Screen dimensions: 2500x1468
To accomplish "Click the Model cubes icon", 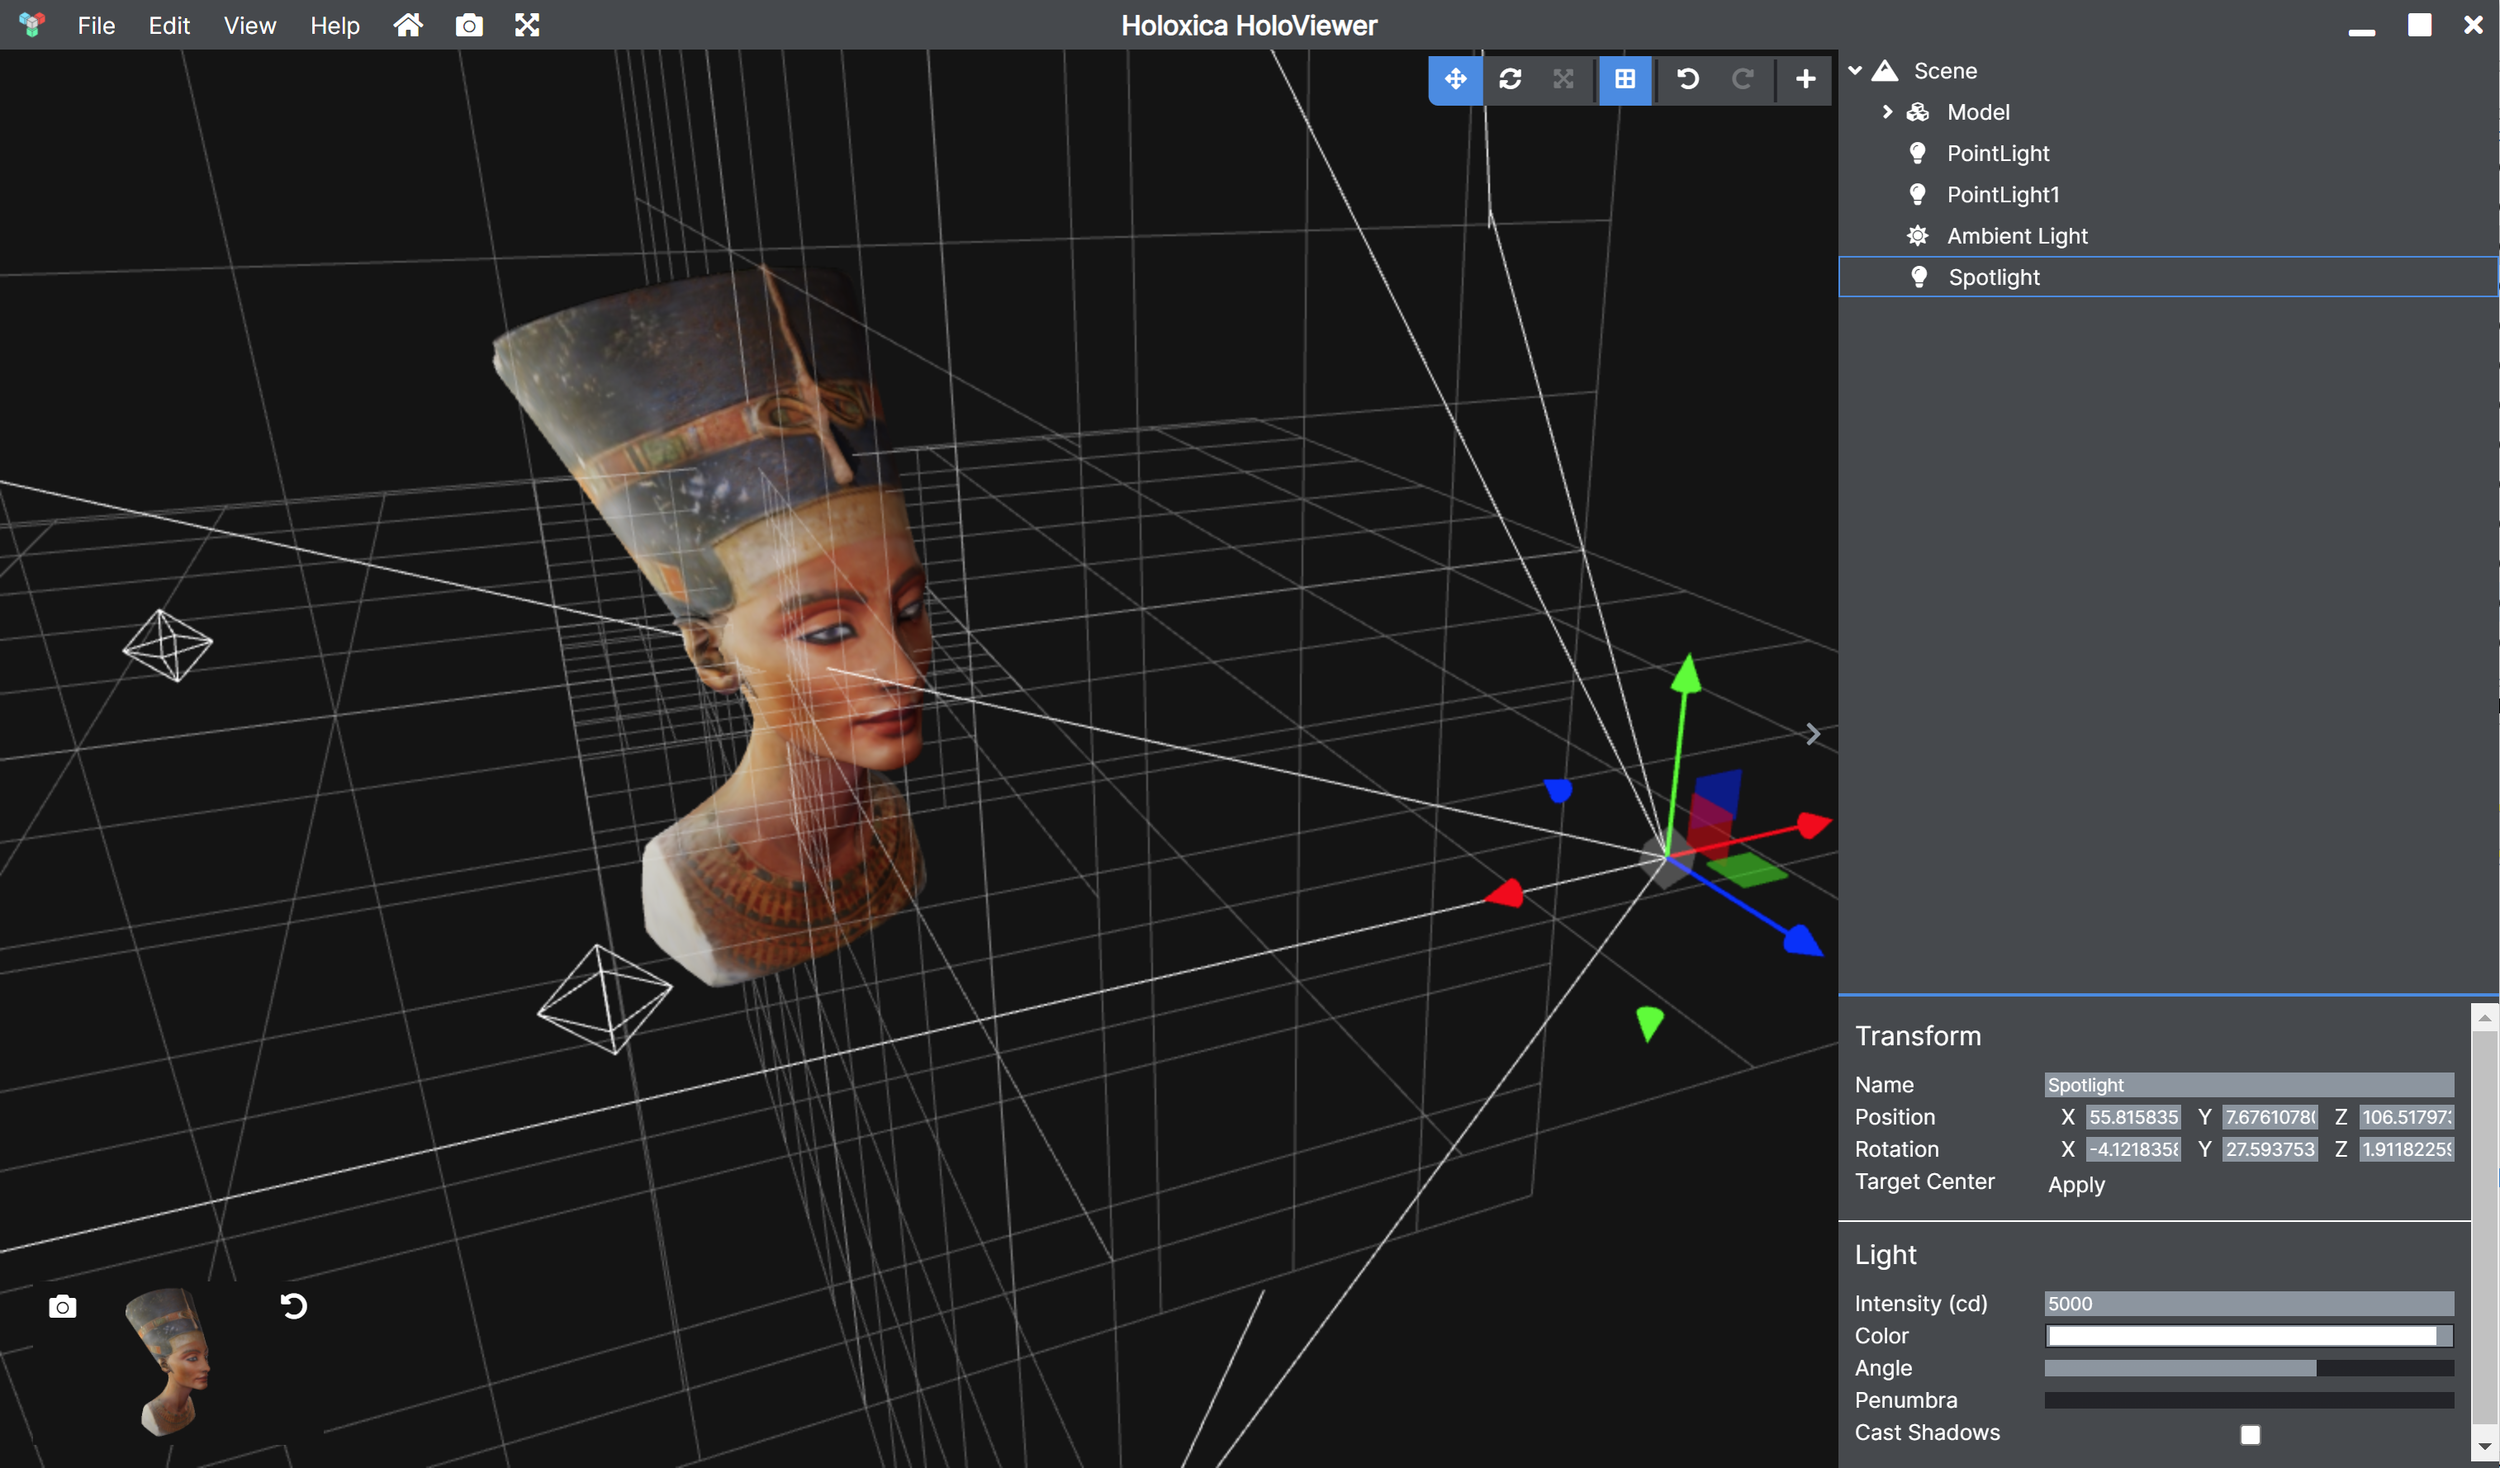I will (x=1917, y=112).
